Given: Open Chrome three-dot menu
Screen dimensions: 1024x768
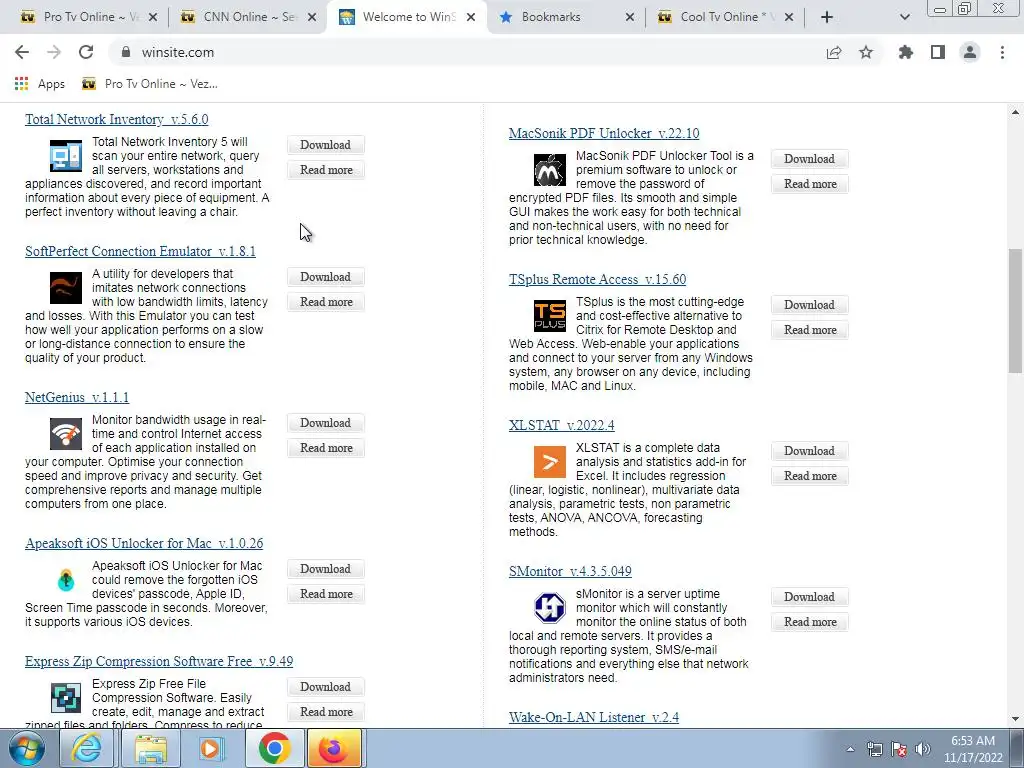Looking at the screenshot, I should click(1002, 52).
